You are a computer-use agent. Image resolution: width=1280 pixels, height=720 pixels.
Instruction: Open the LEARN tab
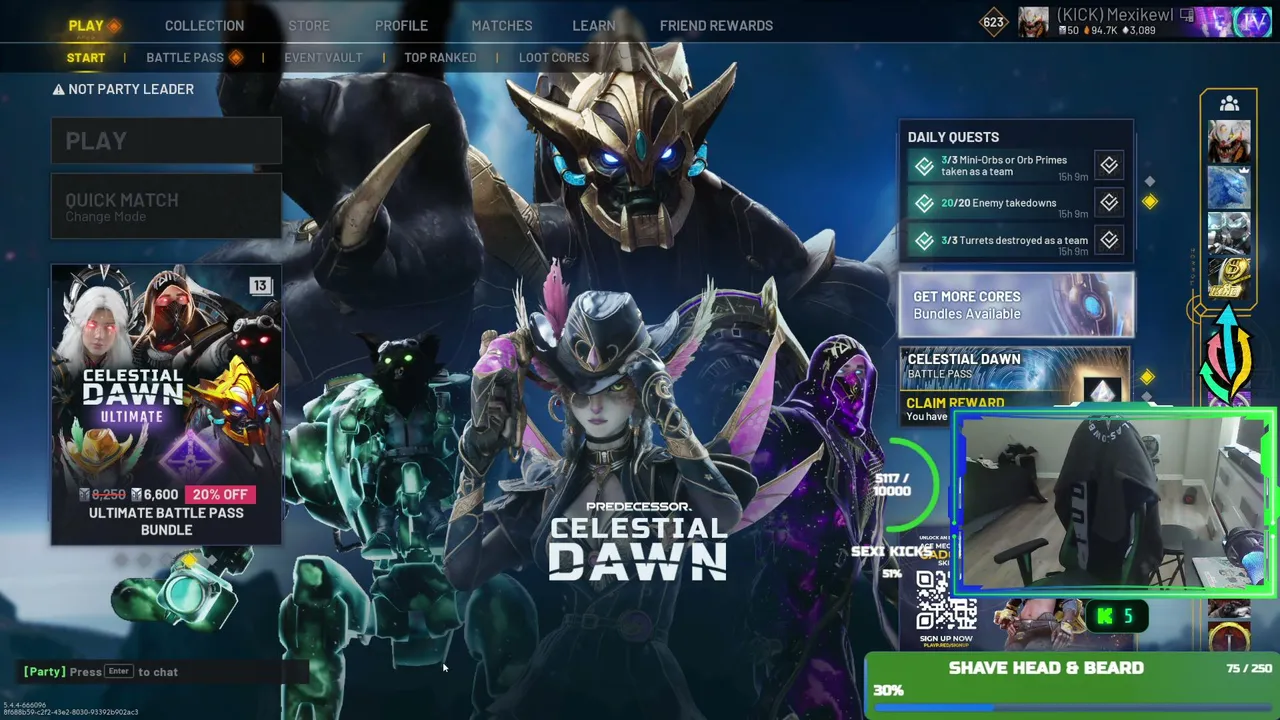(x=594, y=26)
